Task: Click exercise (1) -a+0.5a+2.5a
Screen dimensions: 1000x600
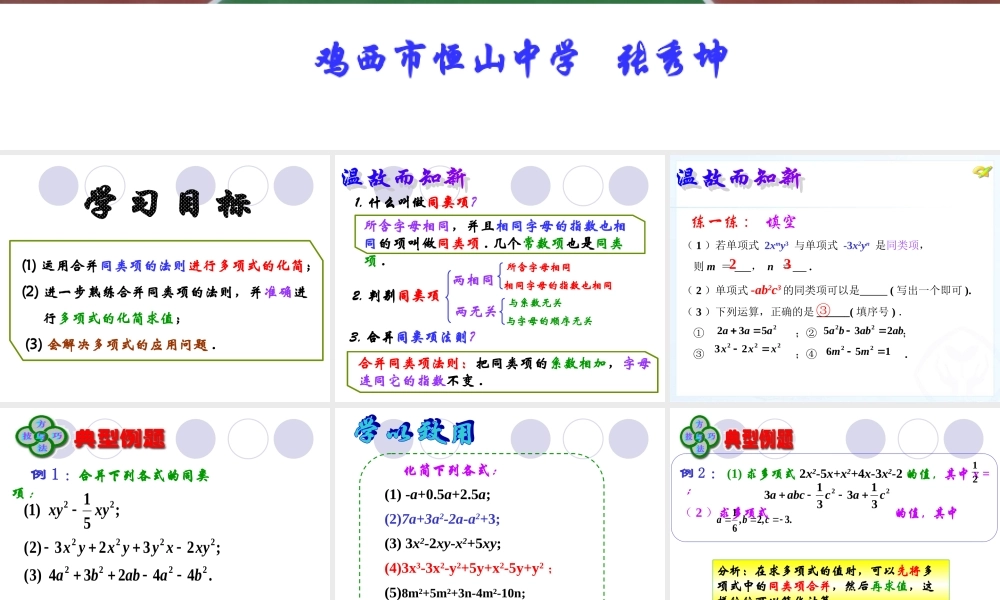Action: [x=437, y=494]
